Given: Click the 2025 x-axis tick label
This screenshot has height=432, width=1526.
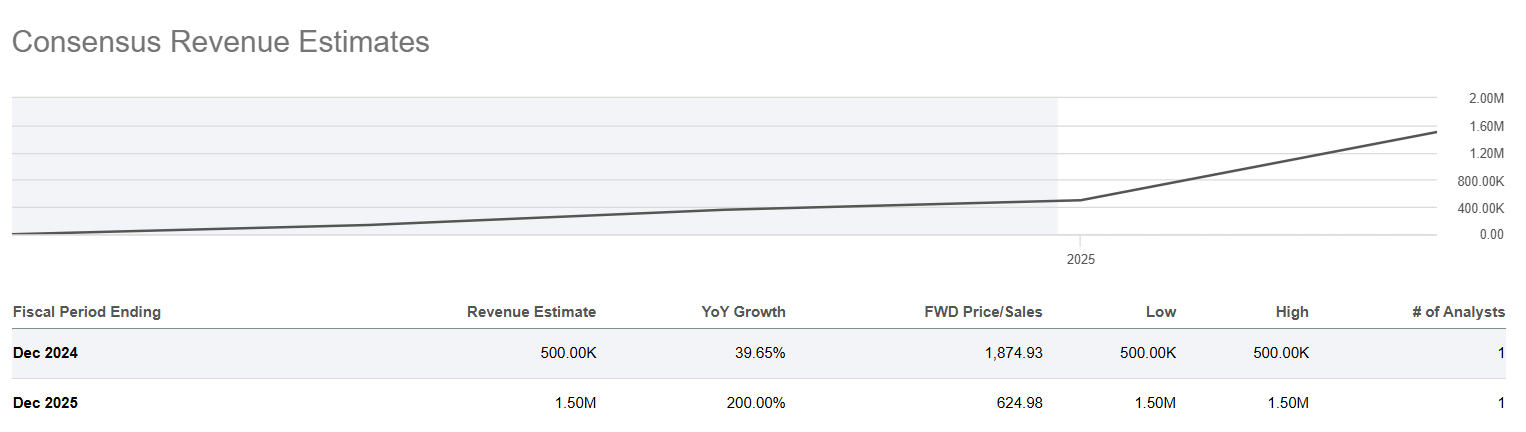Looking at the screenshot, I should tap(1080, 259).
